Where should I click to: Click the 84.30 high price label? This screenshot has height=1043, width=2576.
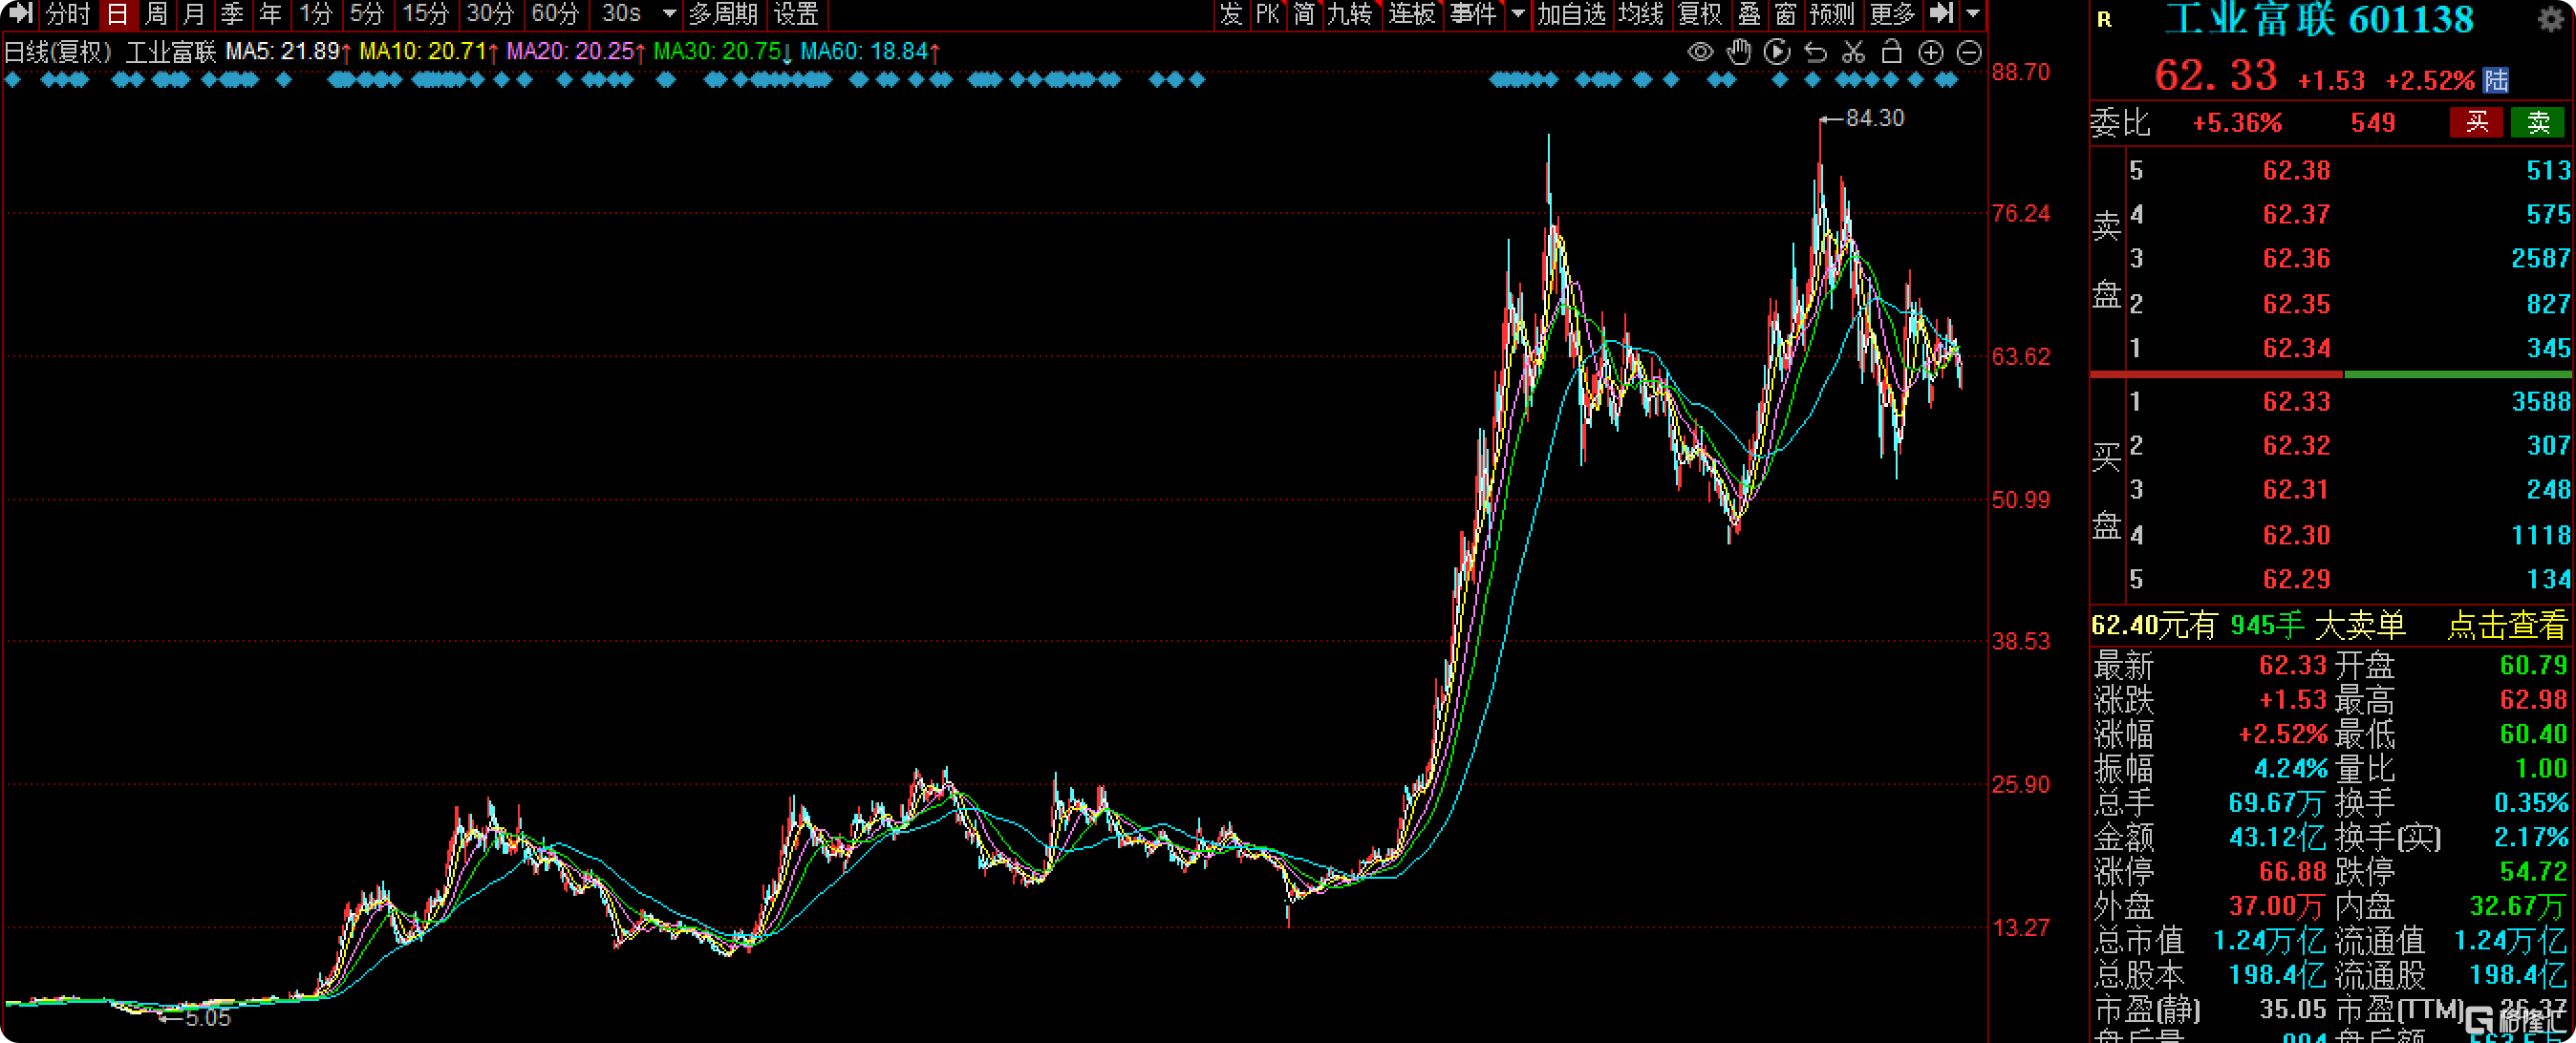[x=1874, y=118]
